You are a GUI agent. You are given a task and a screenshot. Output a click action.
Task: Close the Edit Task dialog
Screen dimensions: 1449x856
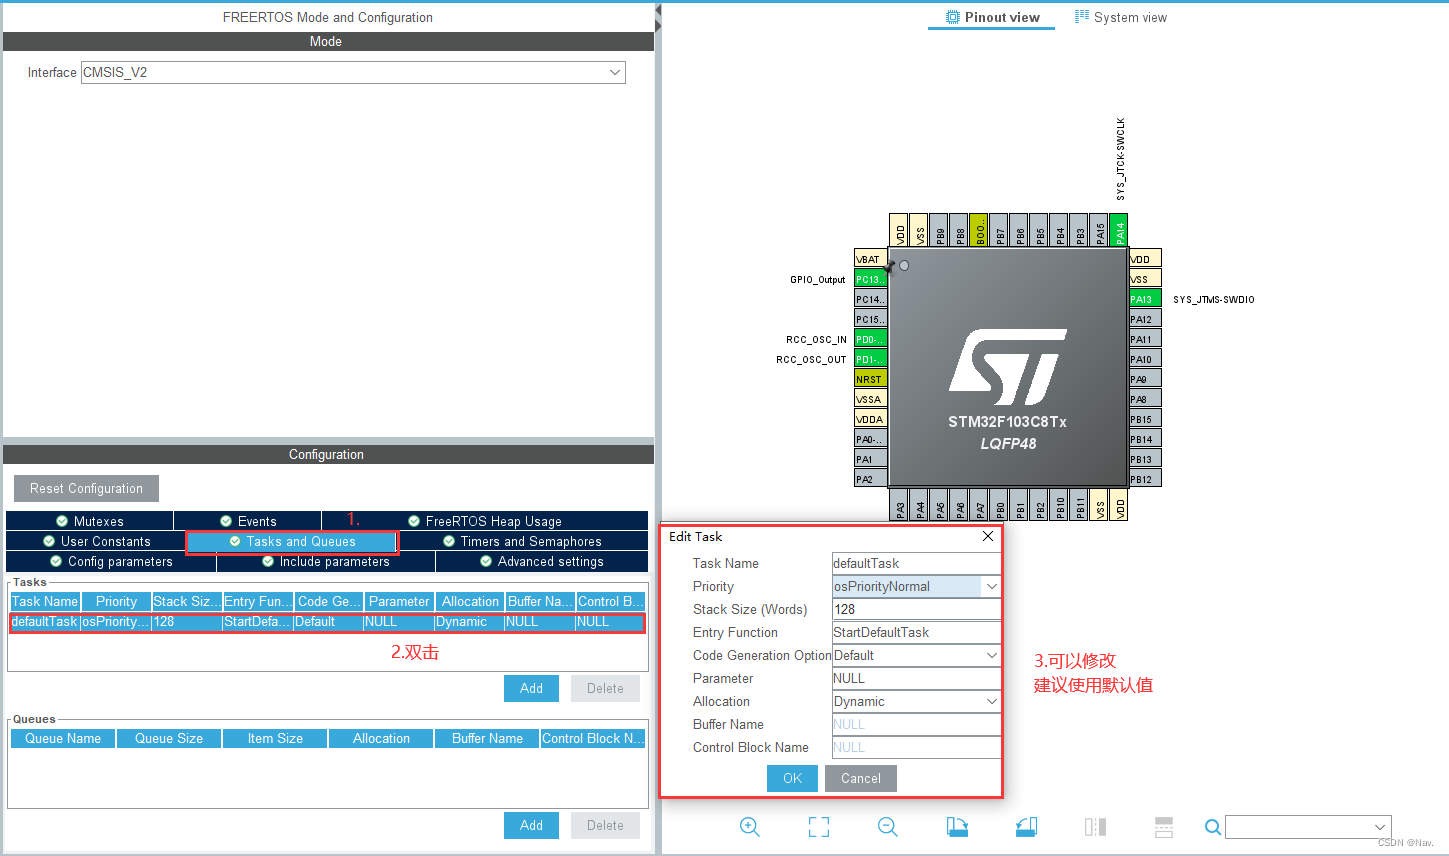tap(988, 537)
